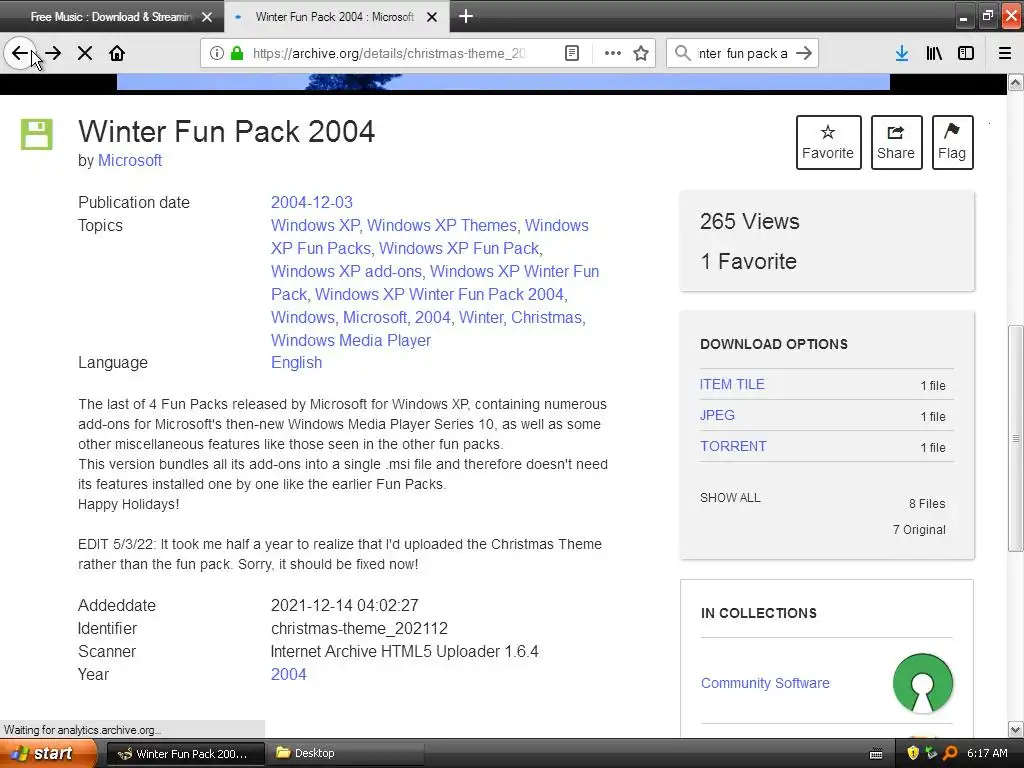This screenshot has height=768, width=1024.
Task: Click the magnifier tray icon
Action: coord(950,753)
